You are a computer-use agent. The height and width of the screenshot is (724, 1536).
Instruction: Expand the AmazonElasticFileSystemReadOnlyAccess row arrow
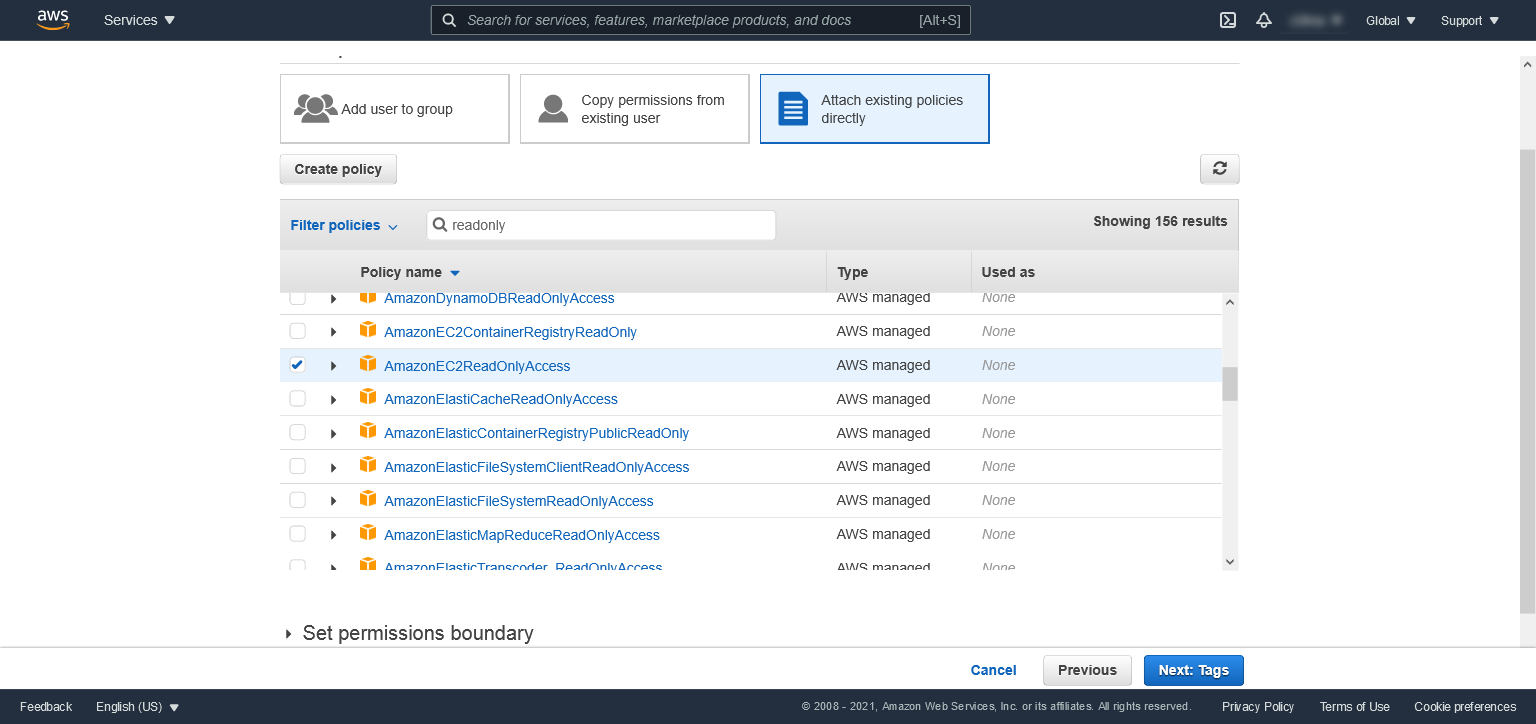pos(334,501)
